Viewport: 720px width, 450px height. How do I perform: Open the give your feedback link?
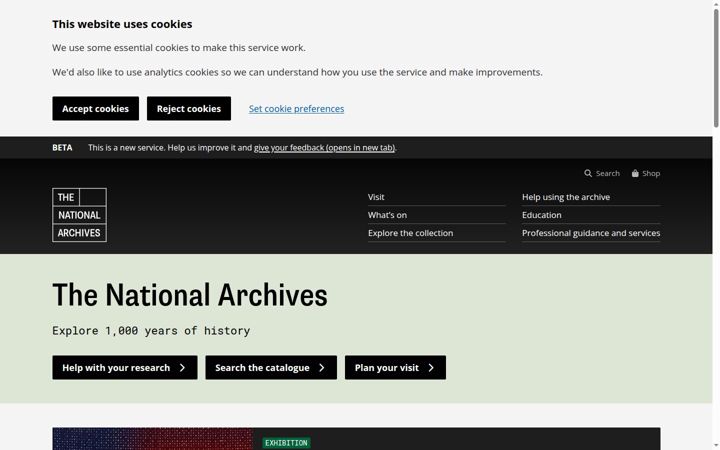click(325, 148)
